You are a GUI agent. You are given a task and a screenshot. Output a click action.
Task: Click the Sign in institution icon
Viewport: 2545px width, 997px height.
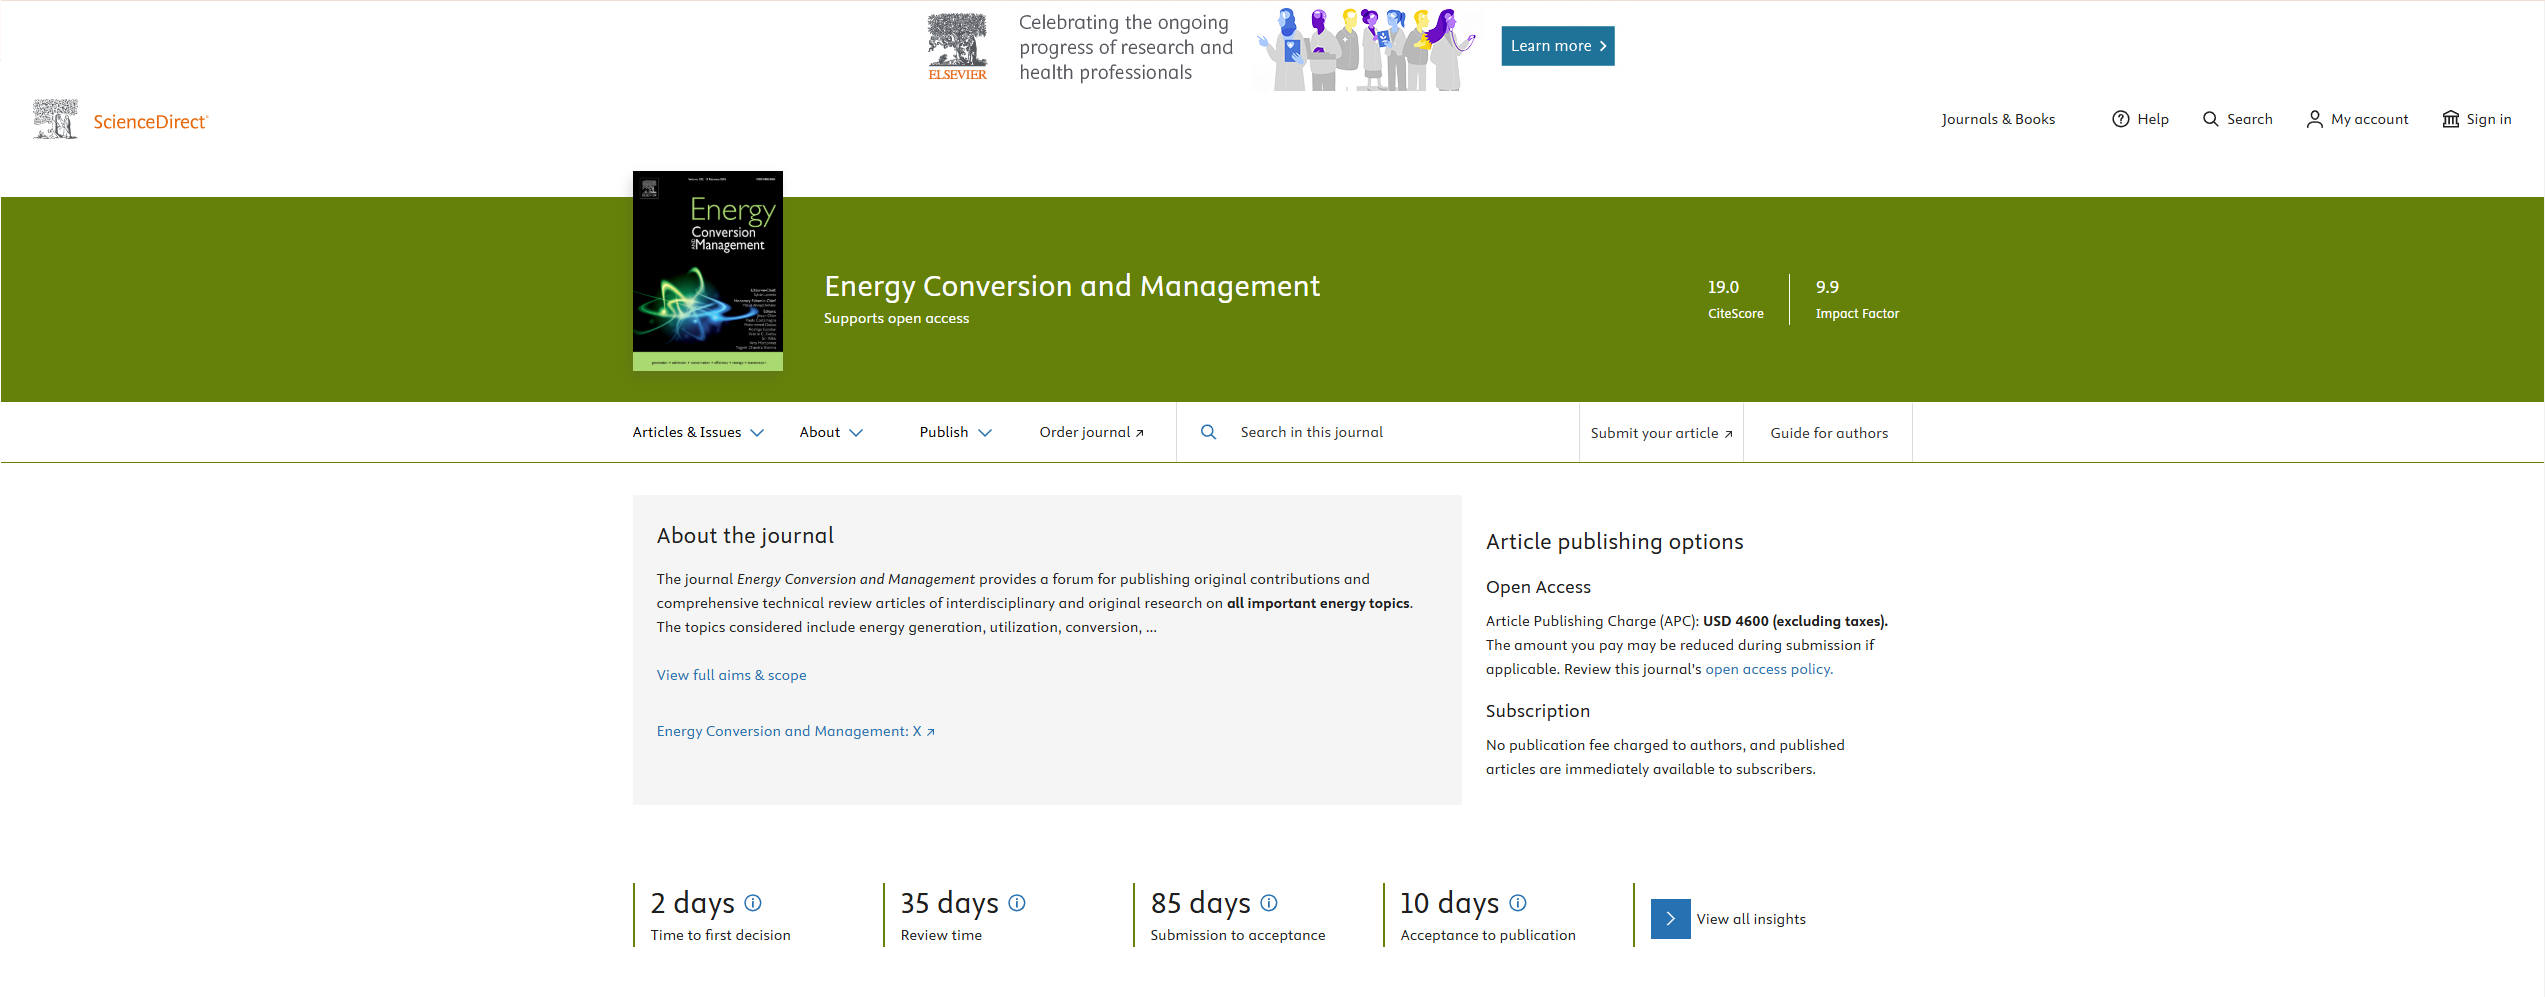tap(2450, 119)
